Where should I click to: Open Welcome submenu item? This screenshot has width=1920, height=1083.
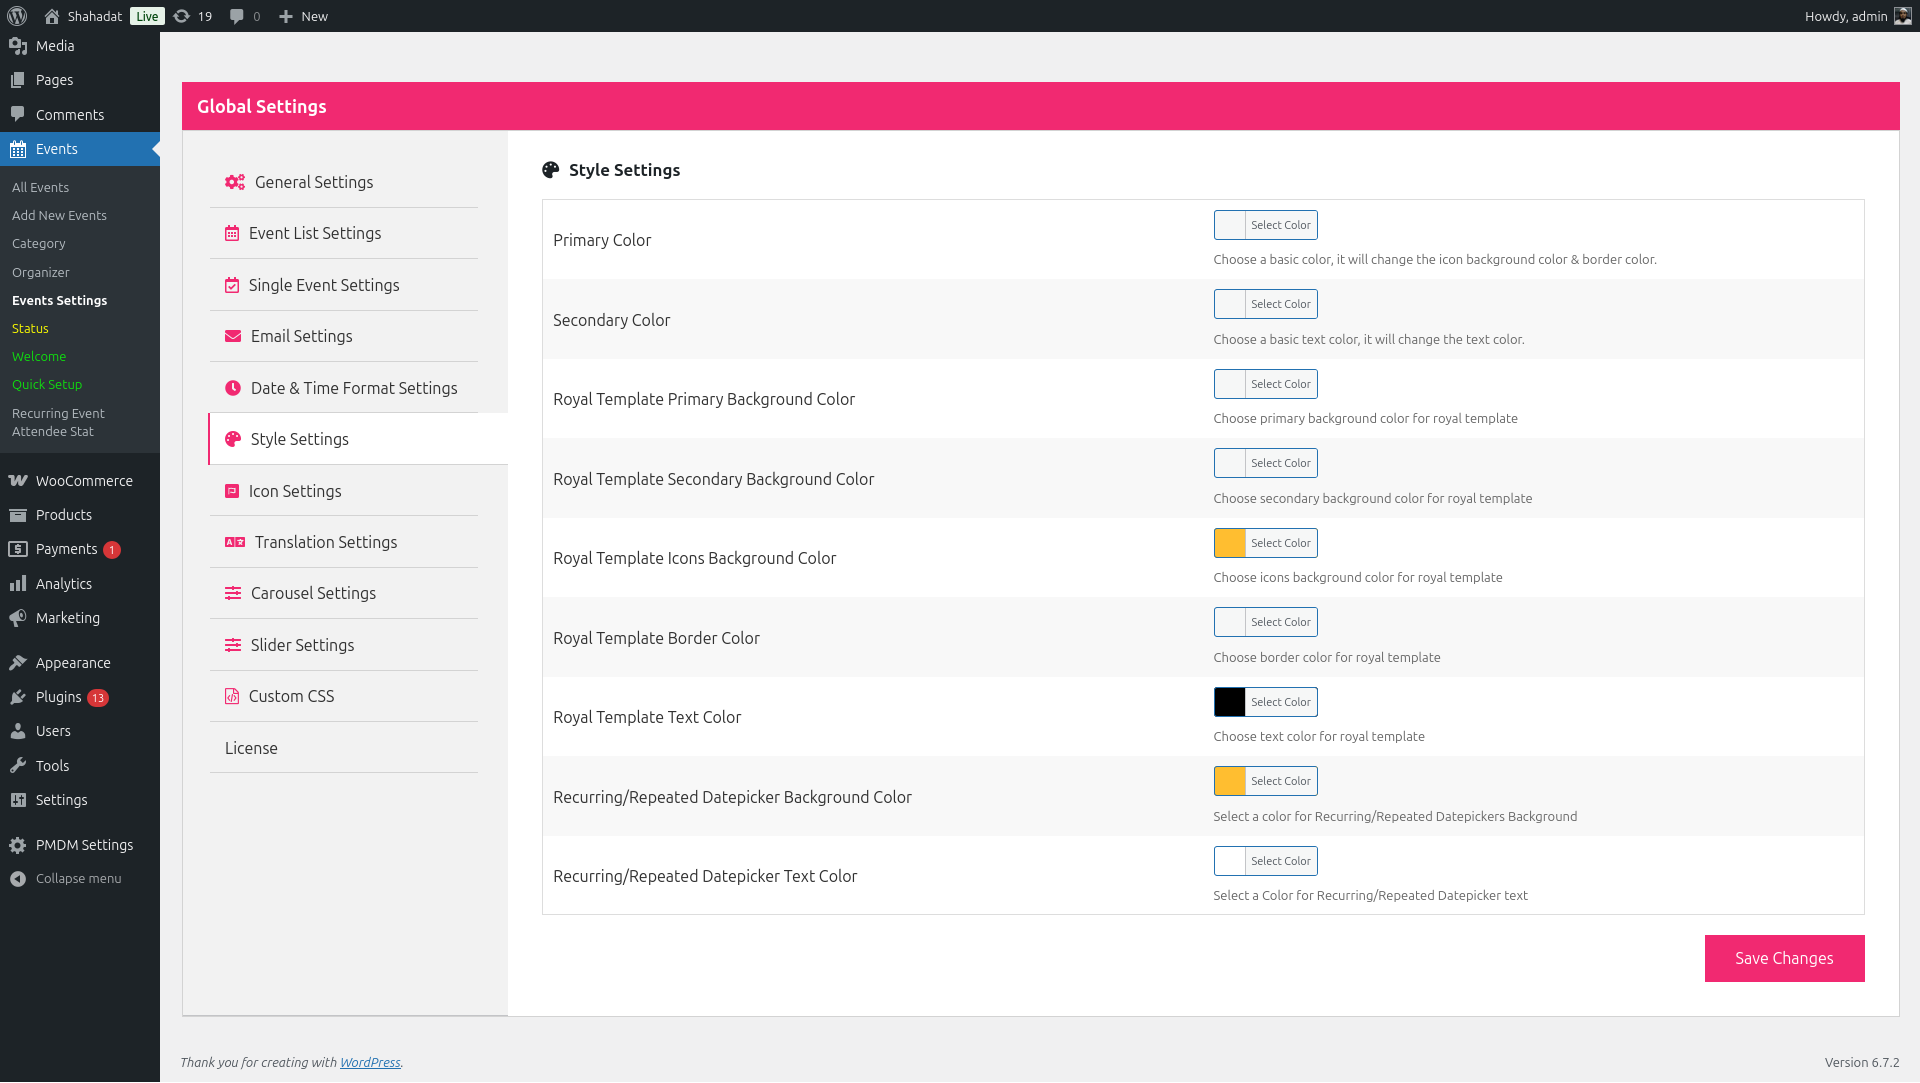[x=39, y=356]
